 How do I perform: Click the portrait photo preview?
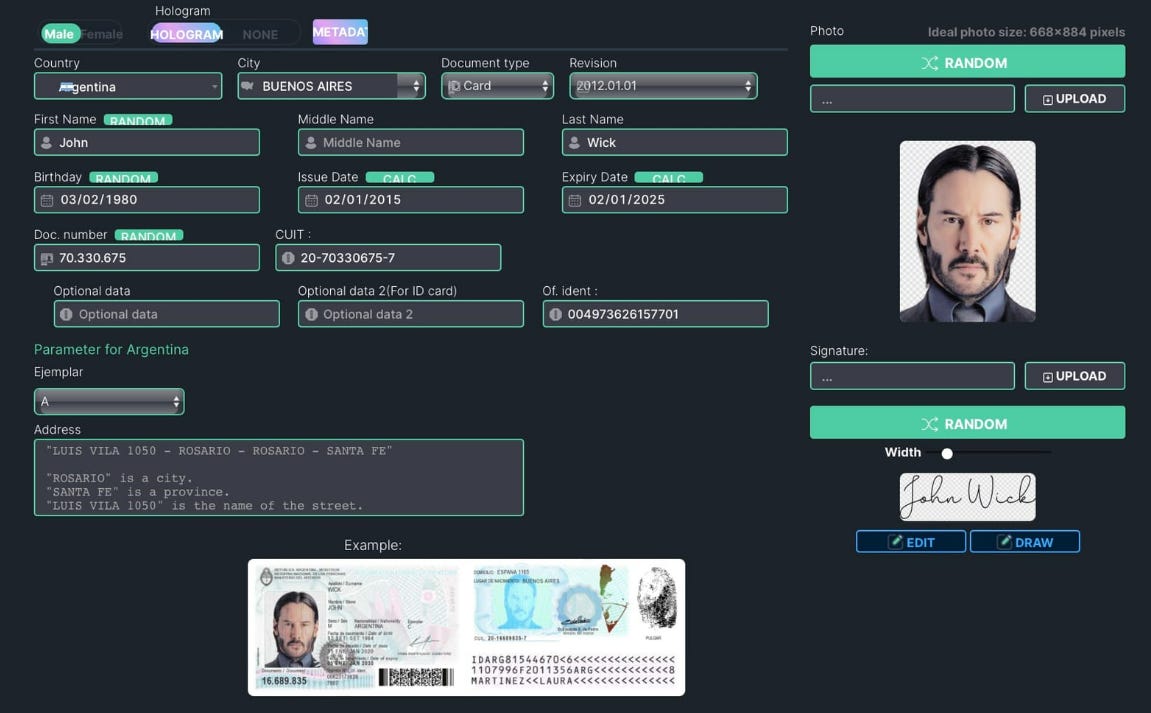[x=967, y=231]
